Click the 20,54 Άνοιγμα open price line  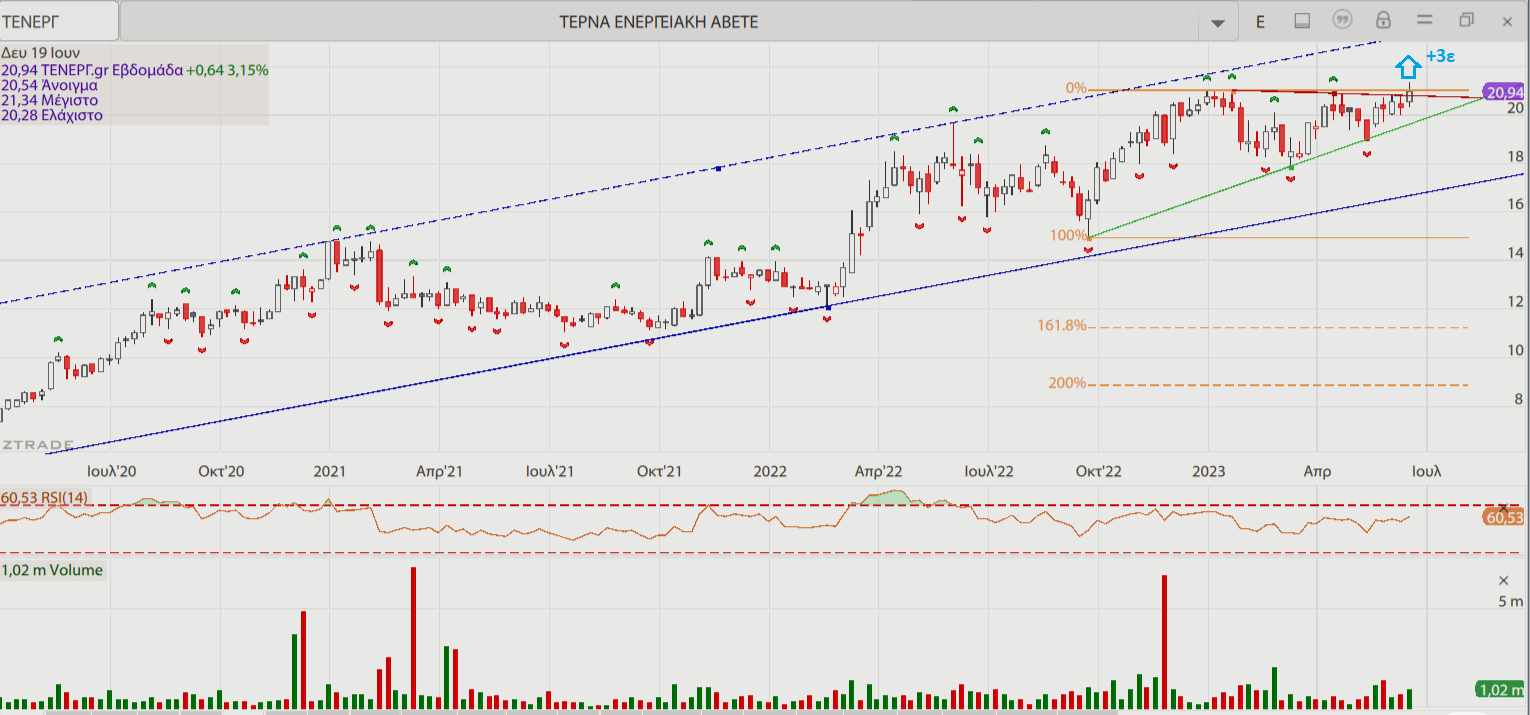[x=49, y=85]
